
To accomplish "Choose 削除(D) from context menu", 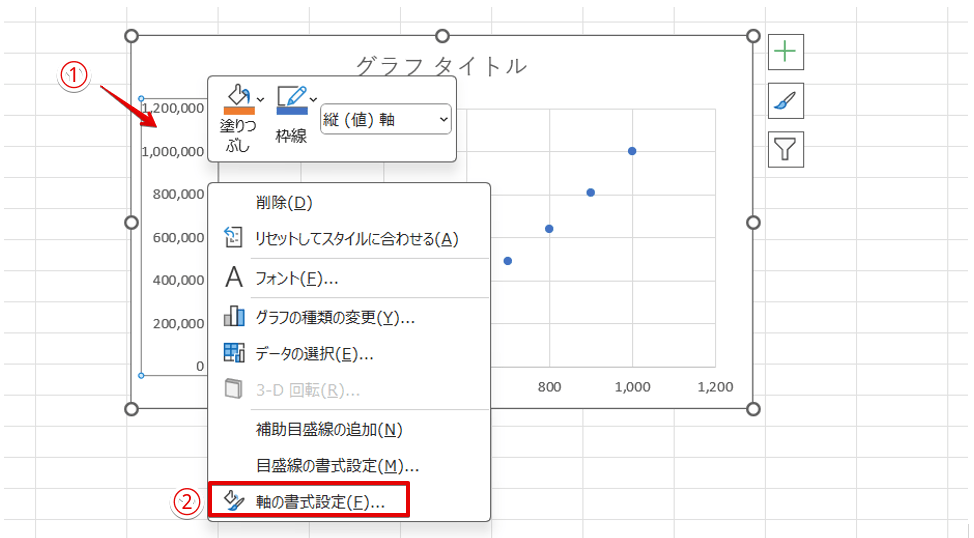I will click(x=349, y=203).
